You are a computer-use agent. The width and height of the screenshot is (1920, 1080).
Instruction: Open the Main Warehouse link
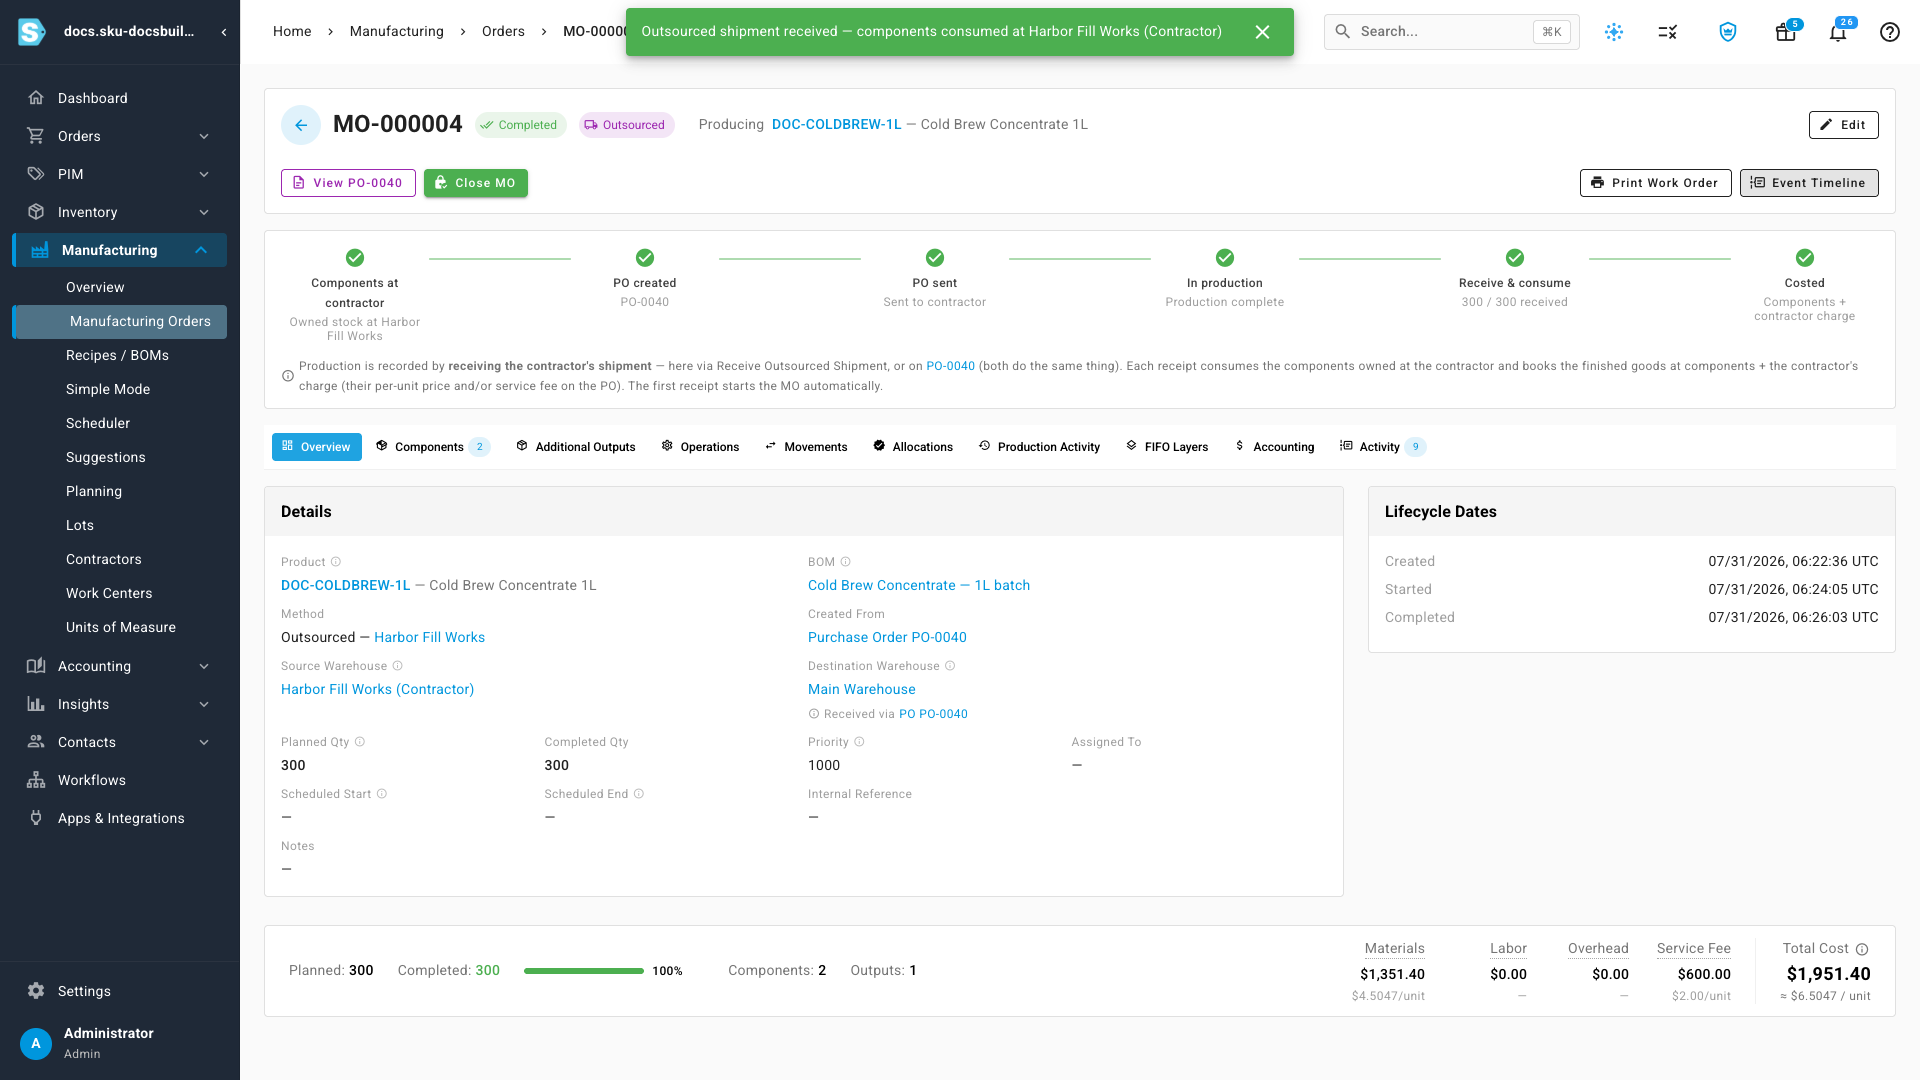(x=862, y=689)
